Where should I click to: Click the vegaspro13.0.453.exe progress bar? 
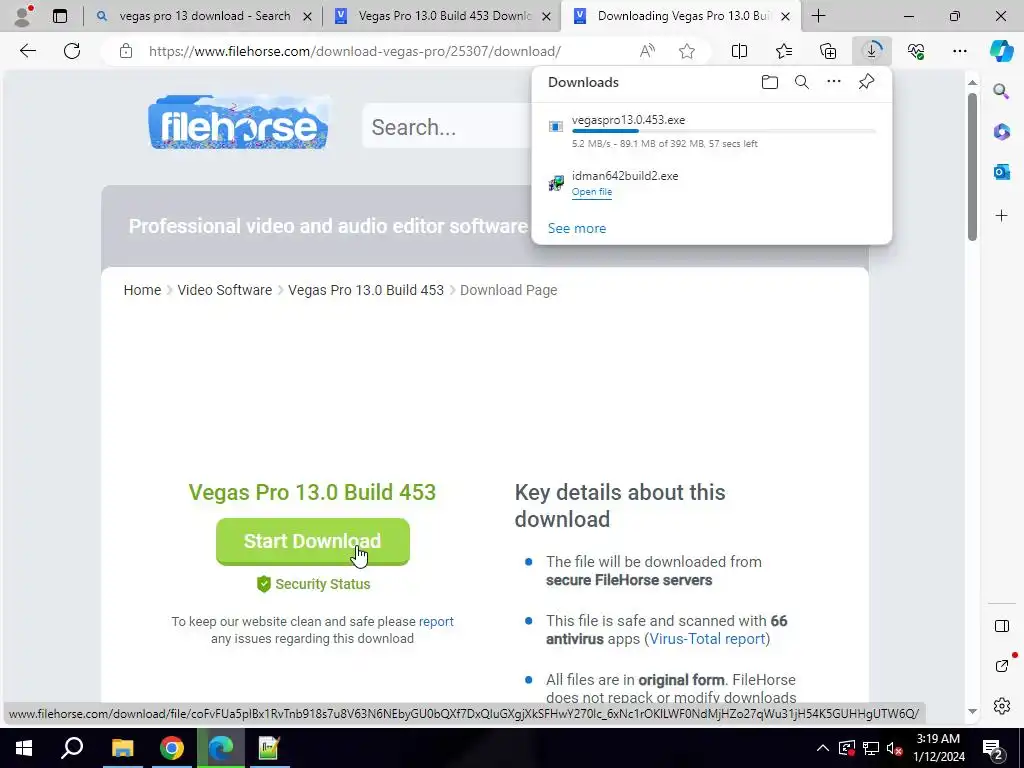pyautogui.click(x=724, y=131)
